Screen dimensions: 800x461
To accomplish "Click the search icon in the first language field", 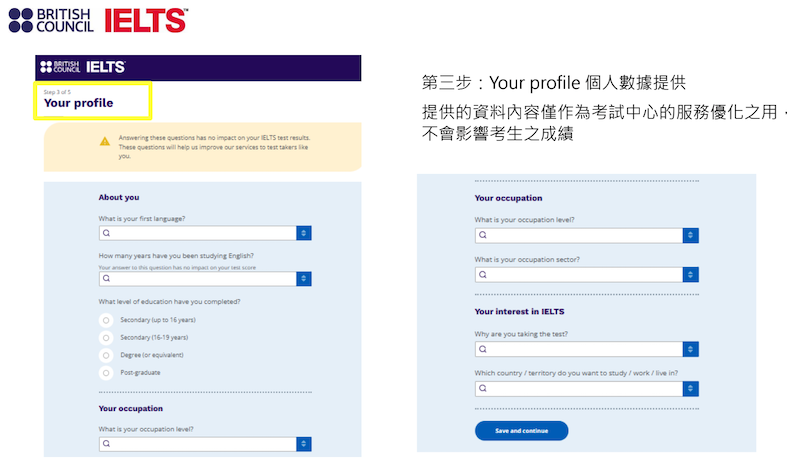I will click(106, 233).
